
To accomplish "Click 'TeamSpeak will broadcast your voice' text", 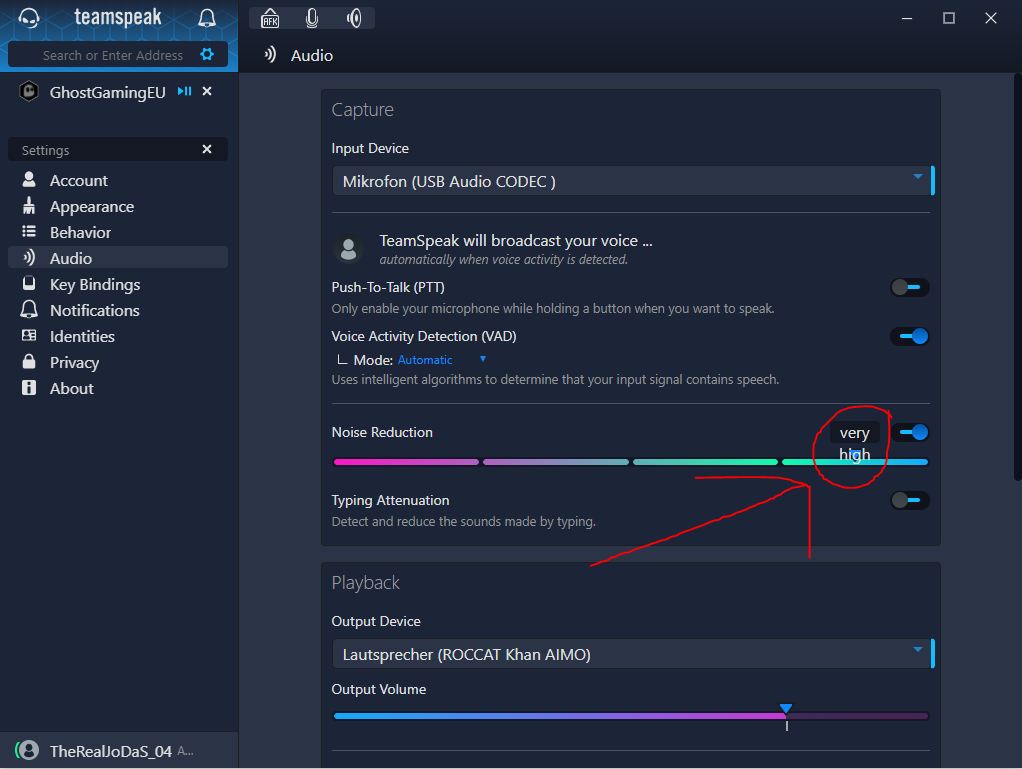I will click(x=516, y=240).
